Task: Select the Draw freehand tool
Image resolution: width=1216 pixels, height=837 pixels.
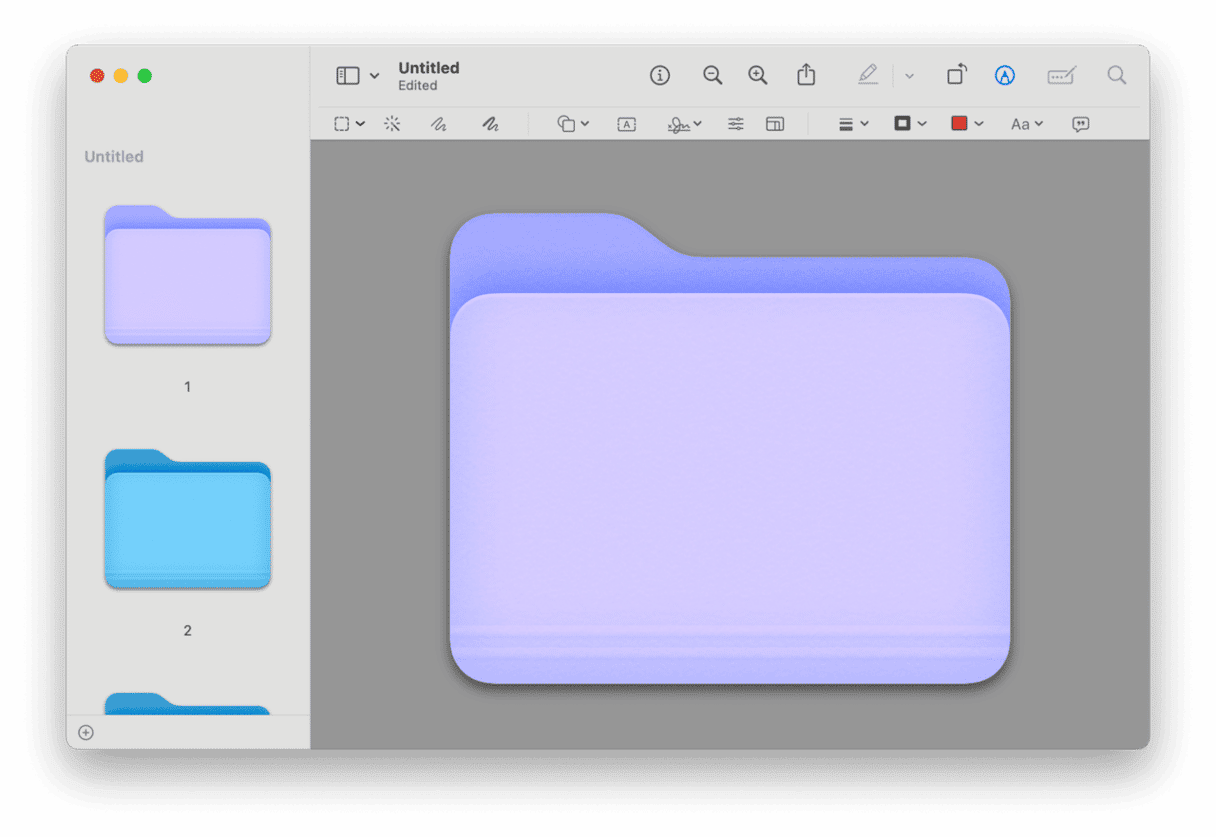Action: click(x=490, y=124)
